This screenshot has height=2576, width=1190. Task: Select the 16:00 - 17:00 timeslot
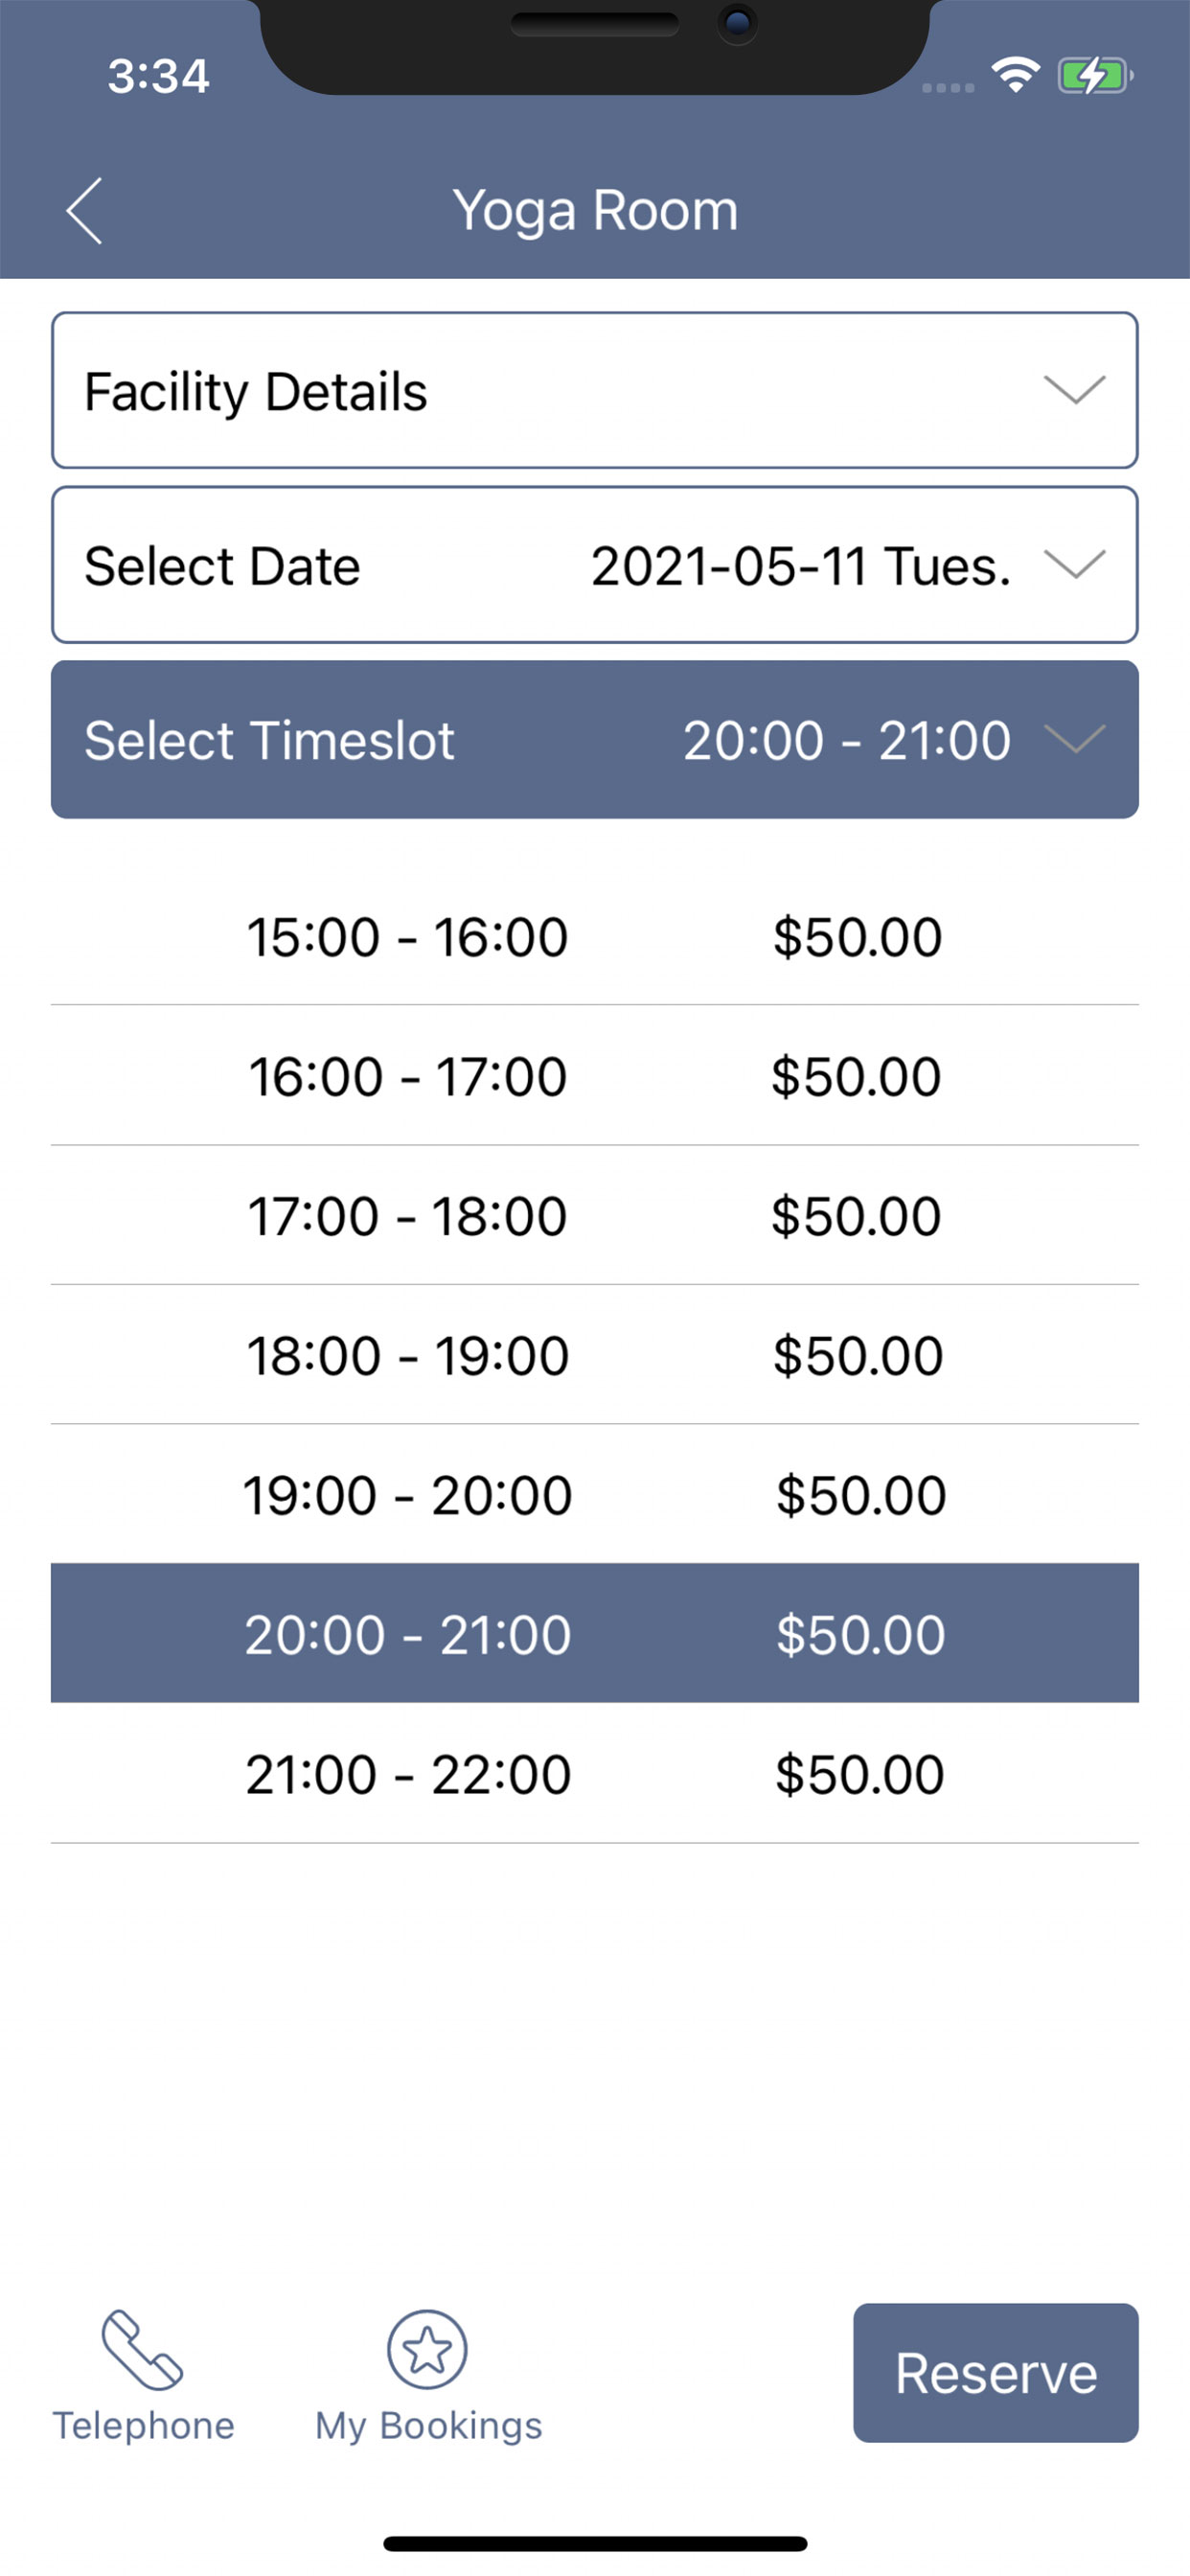(595, 1076)
